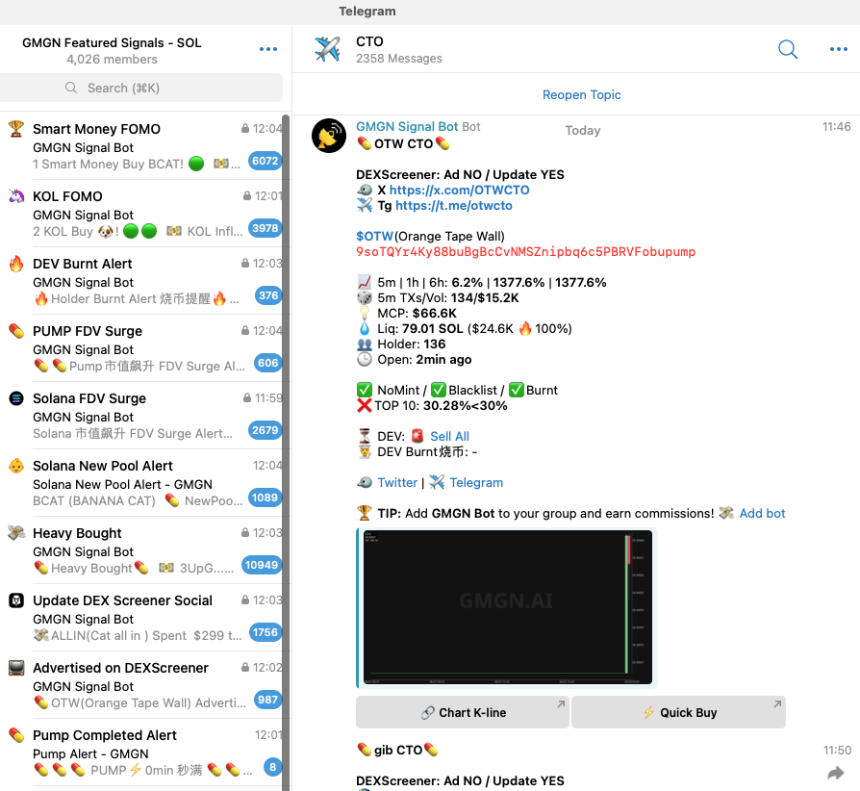
Task: Click the Solana FDV Surge 2679 badge
Action: click(x=265, y=430)
